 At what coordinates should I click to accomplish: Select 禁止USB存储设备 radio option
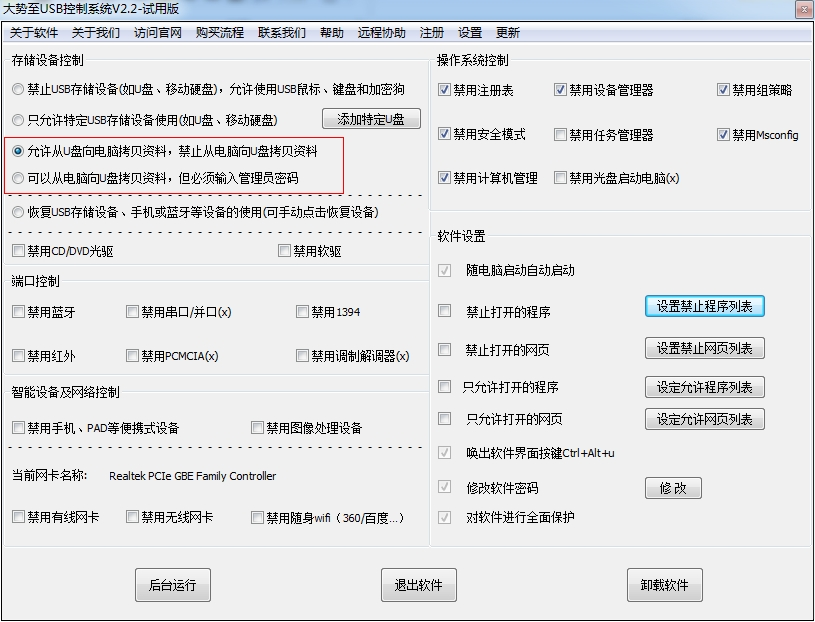18,89
